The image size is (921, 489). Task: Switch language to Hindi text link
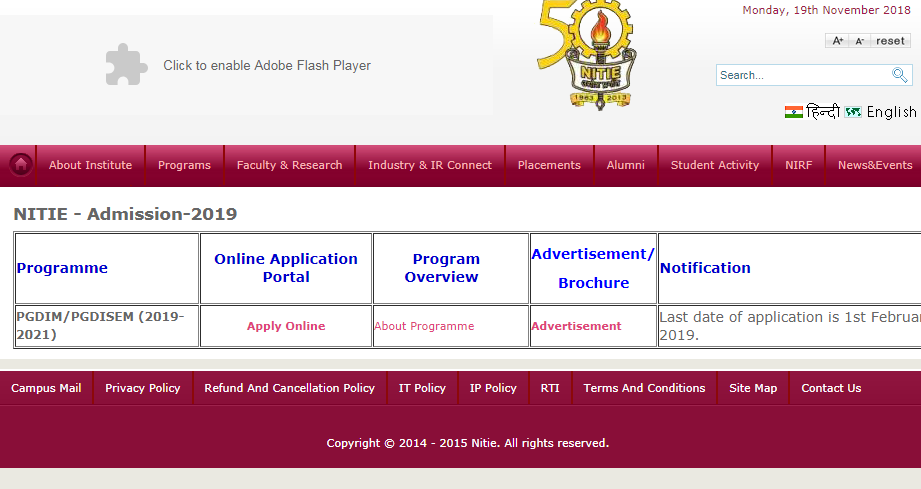(822, 111)
